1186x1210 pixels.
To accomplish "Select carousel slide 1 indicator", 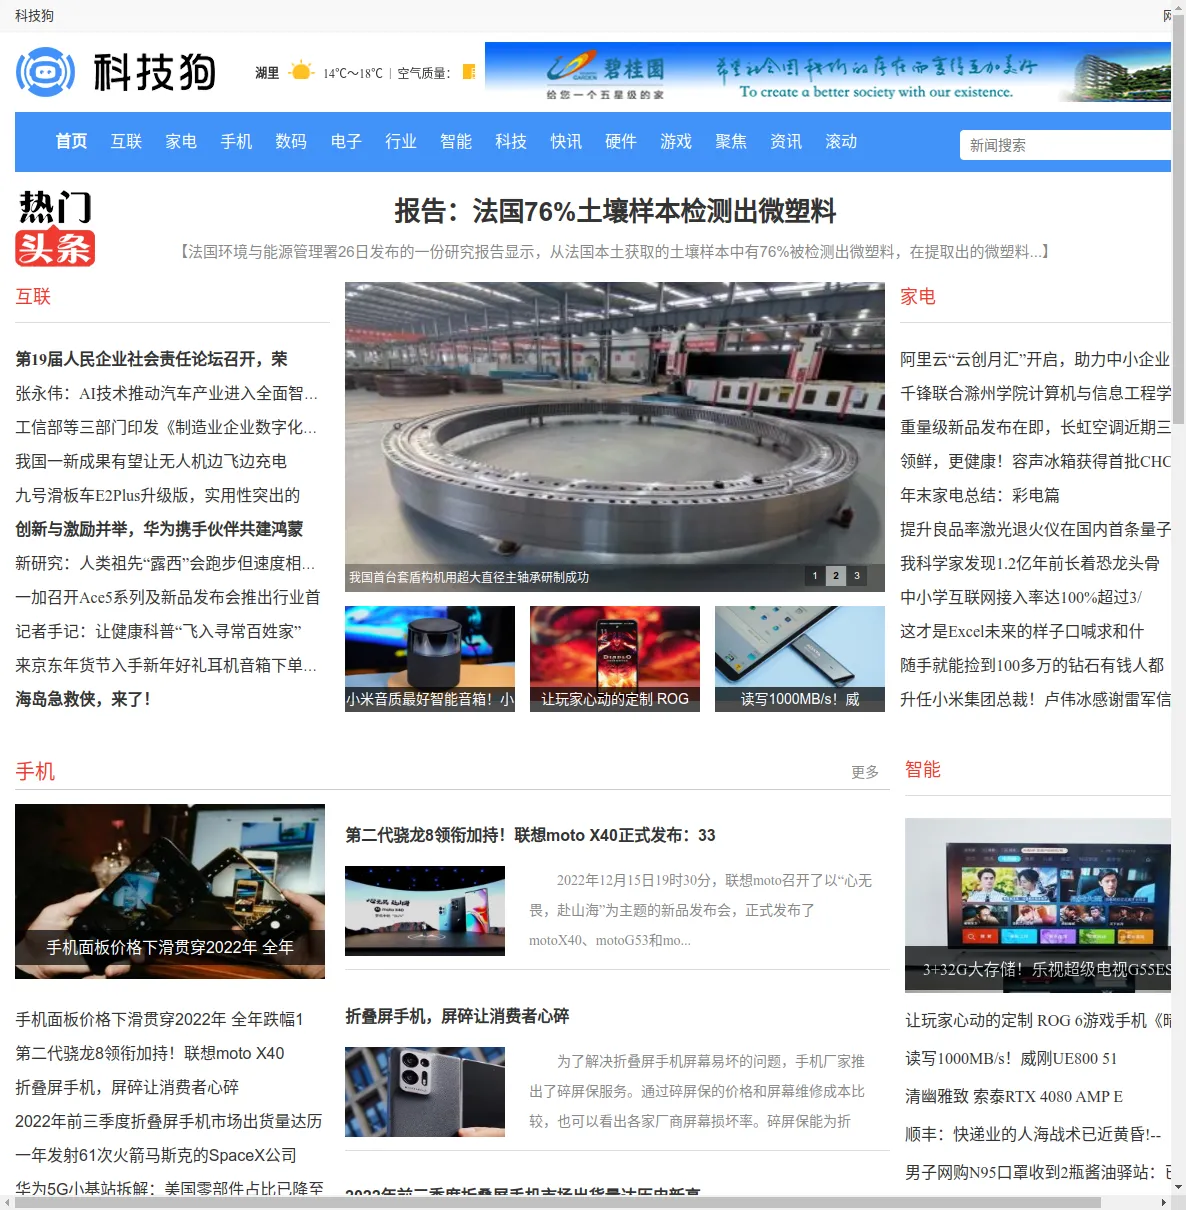I will coord(815,576).
